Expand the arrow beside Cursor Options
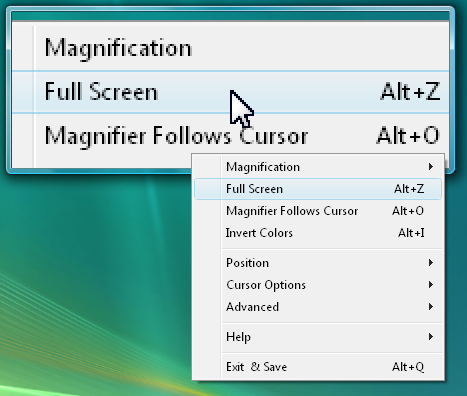 point(431,285)
